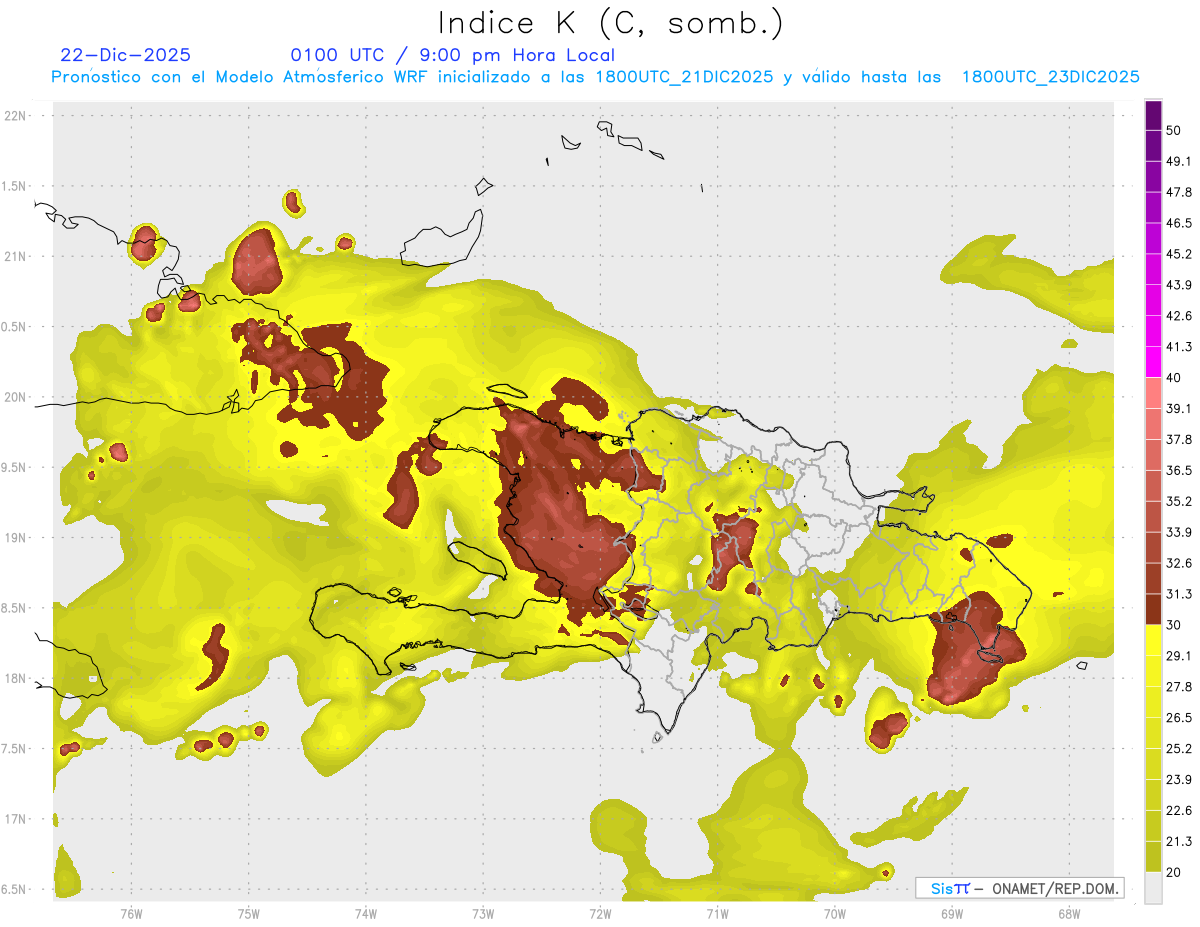
Task: Click the "73W" longitude label
Action: 483,914
